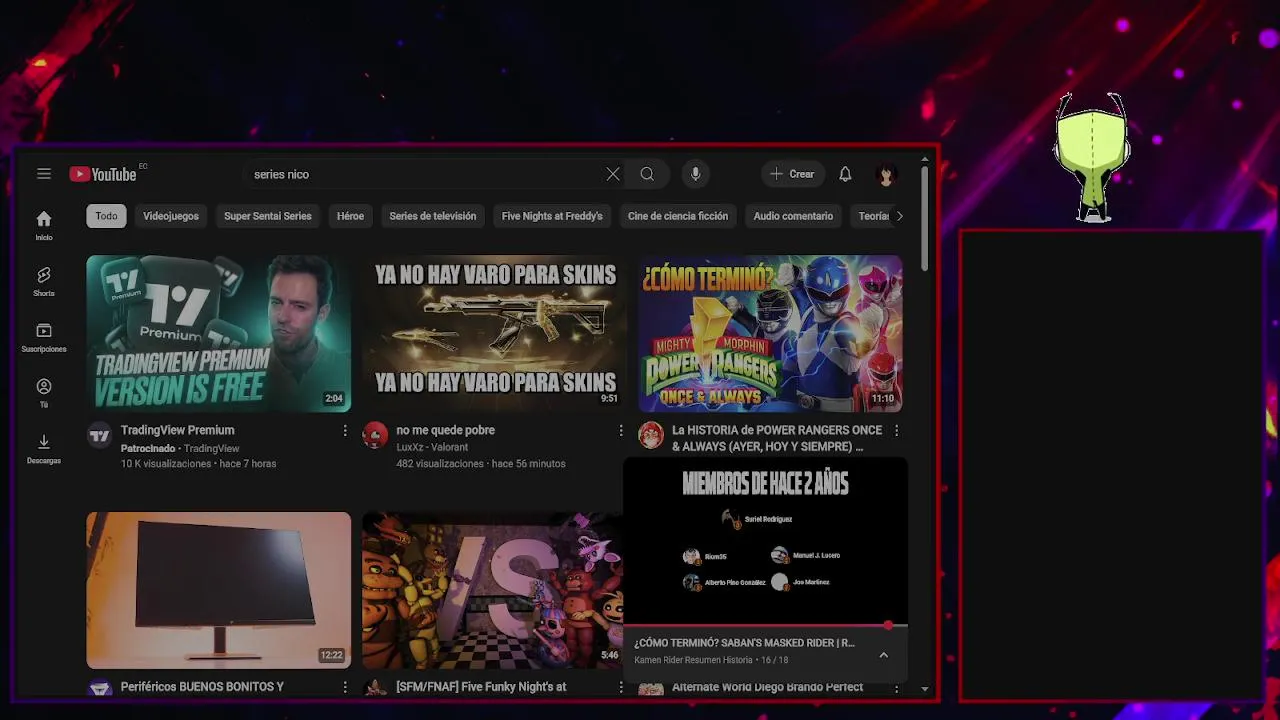The height and width of the screenshot is (720, 1280).
Task: Click the Crear button
Action: [792, 174]
